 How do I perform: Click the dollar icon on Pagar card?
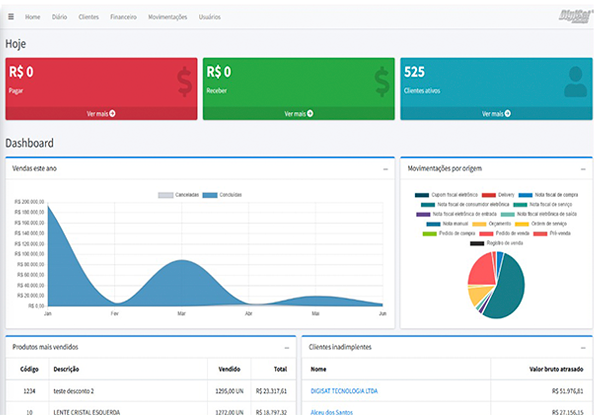tap(183, 81)
